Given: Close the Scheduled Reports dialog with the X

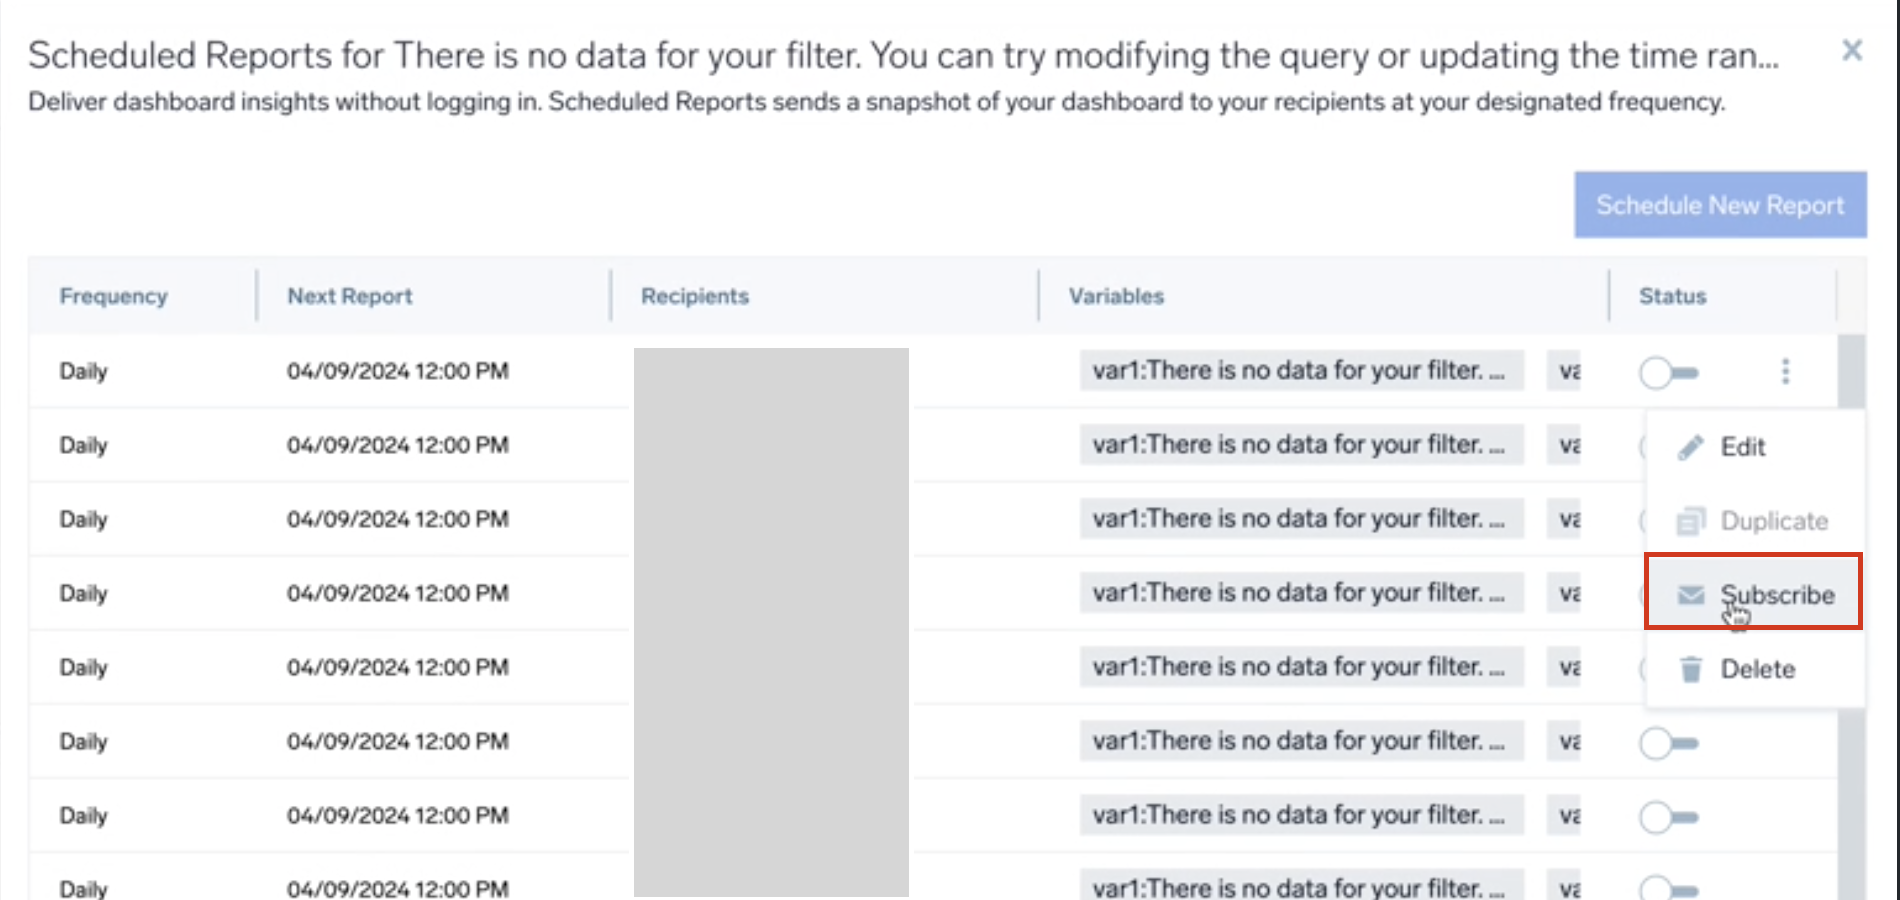Looking at the screenshot, I should coord(1852,51).
